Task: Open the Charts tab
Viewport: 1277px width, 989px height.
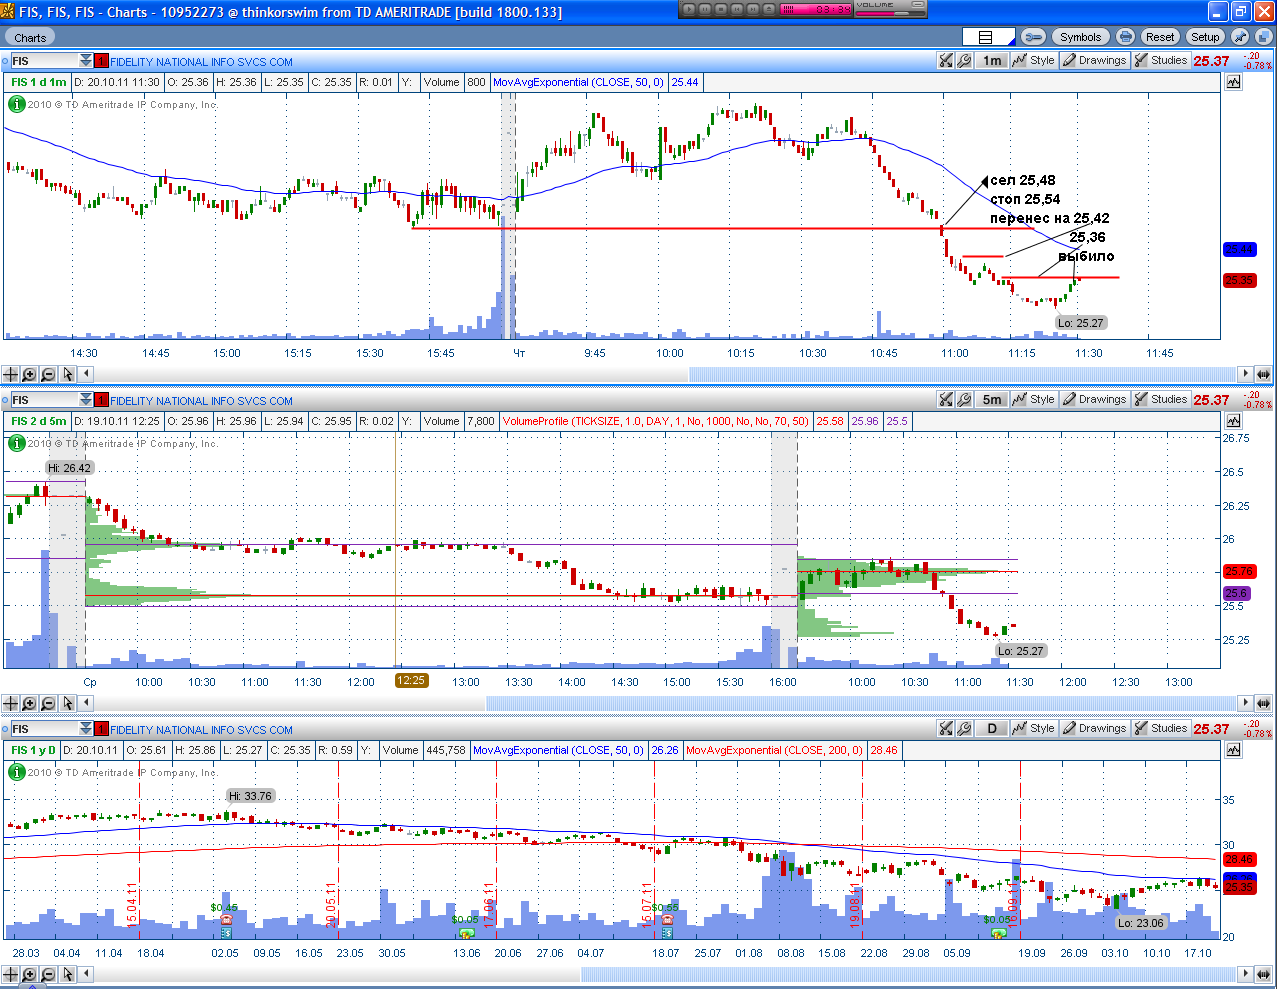Action: [x=30, y=37]
